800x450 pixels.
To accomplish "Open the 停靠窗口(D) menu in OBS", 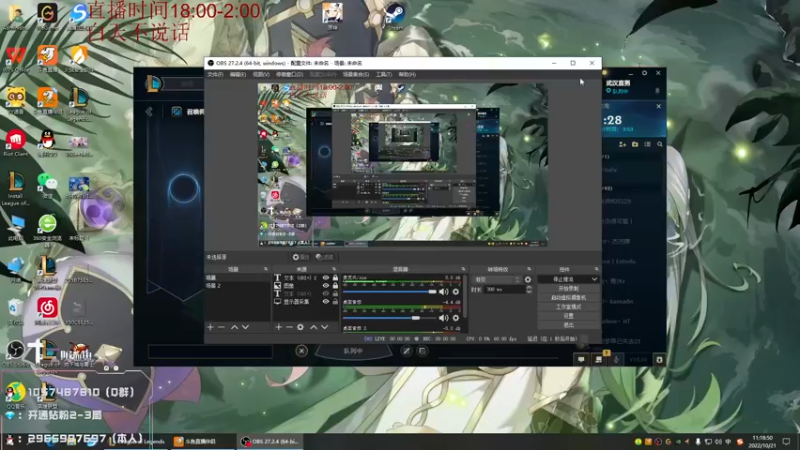I will pyautogui.click(x=289, y=74).
